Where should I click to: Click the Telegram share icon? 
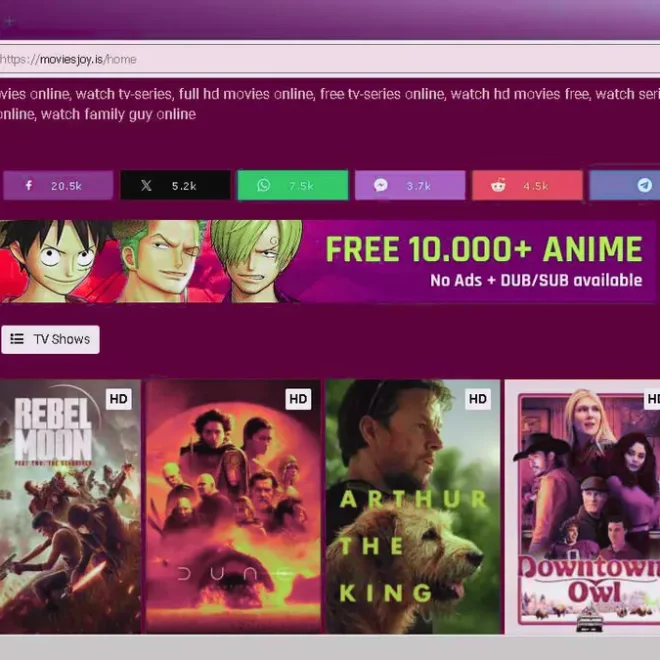pos(644,185)
